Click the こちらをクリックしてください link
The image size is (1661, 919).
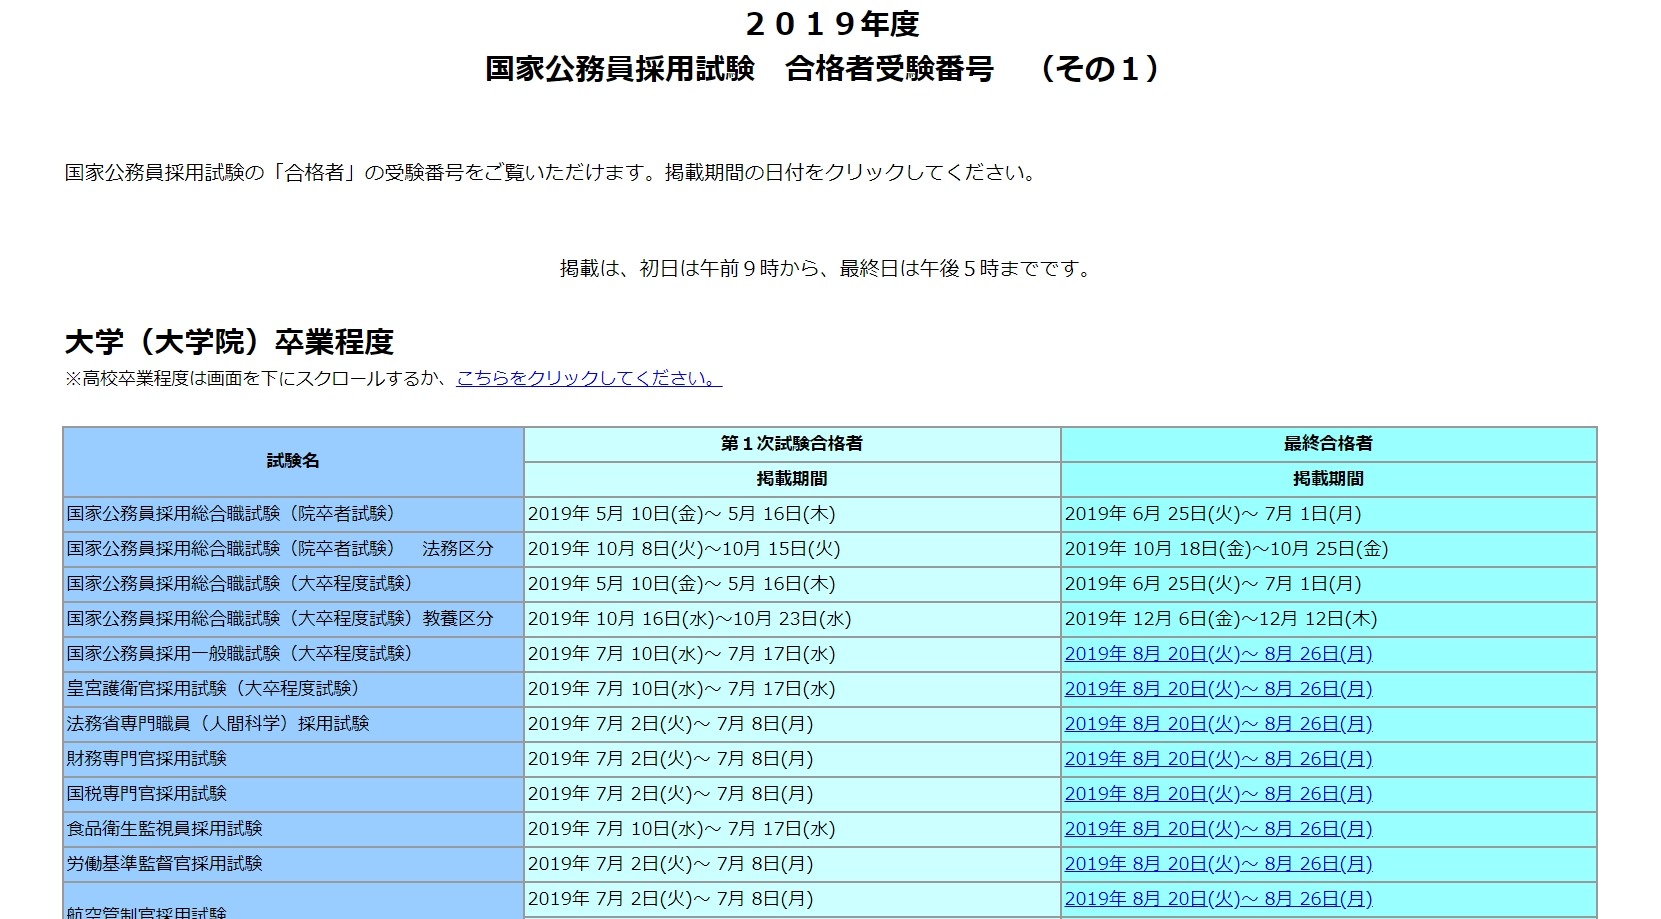589,378
